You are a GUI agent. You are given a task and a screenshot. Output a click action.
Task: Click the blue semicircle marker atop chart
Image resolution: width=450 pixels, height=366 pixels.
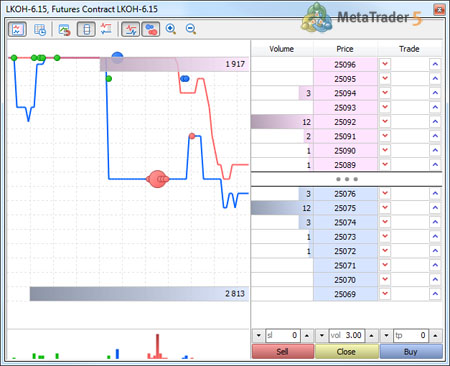(117, 56)
